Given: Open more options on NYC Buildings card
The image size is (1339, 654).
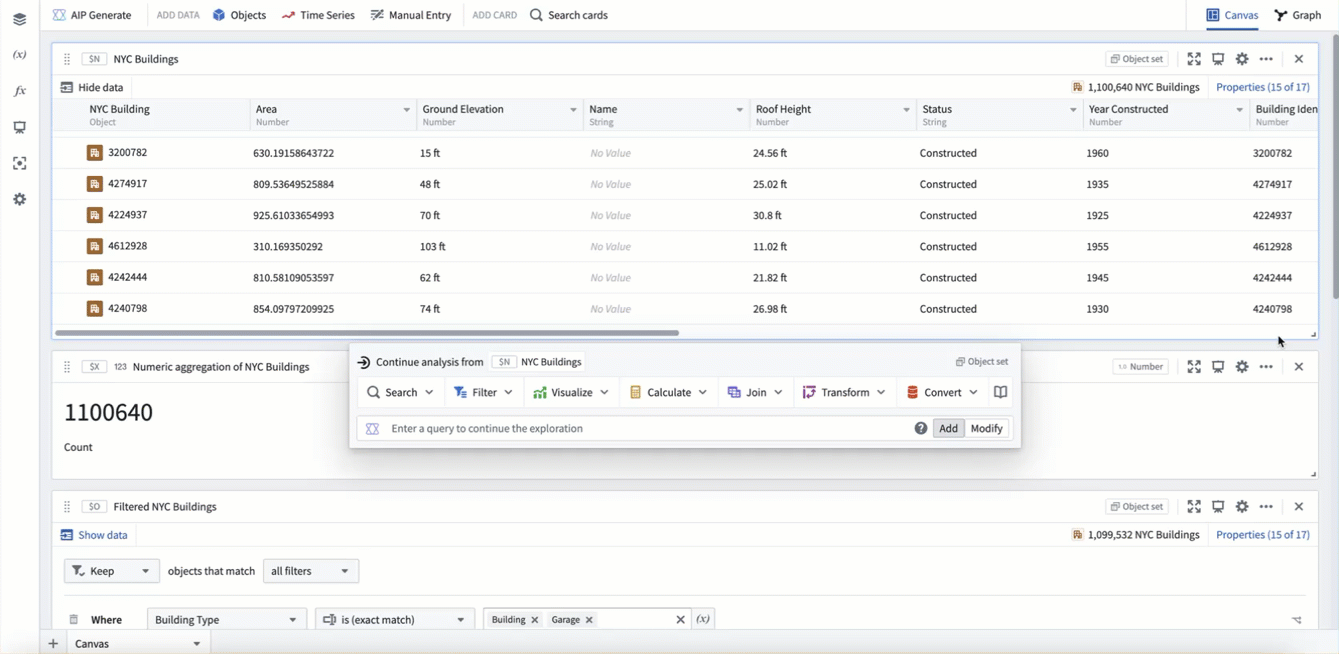Looking at the screenshot, I should coord(1266,59).
